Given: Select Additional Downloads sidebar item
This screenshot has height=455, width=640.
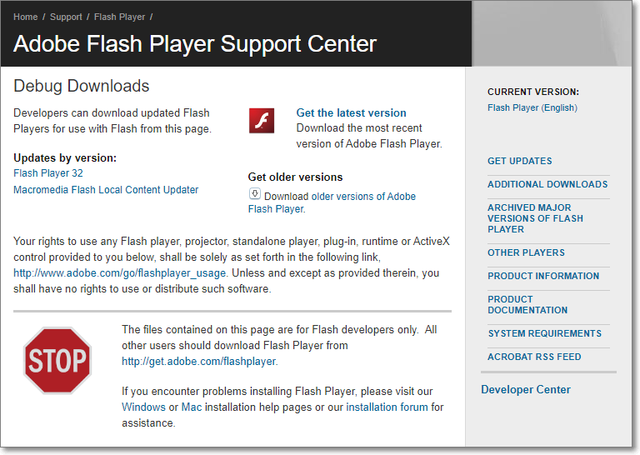Looking at the screenshot, I should 547,184.
